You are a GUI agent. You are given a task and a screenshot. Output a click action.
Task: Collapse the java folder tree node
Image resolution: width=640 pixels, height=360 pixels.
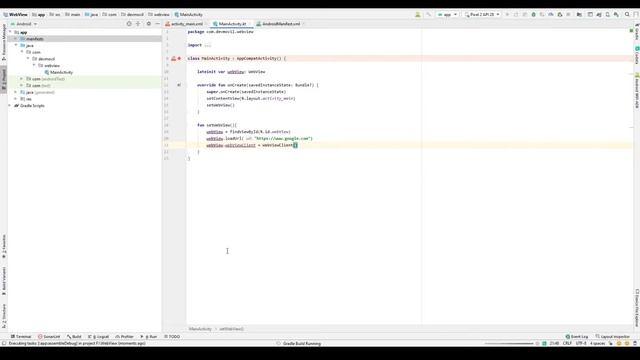[16, 45]
